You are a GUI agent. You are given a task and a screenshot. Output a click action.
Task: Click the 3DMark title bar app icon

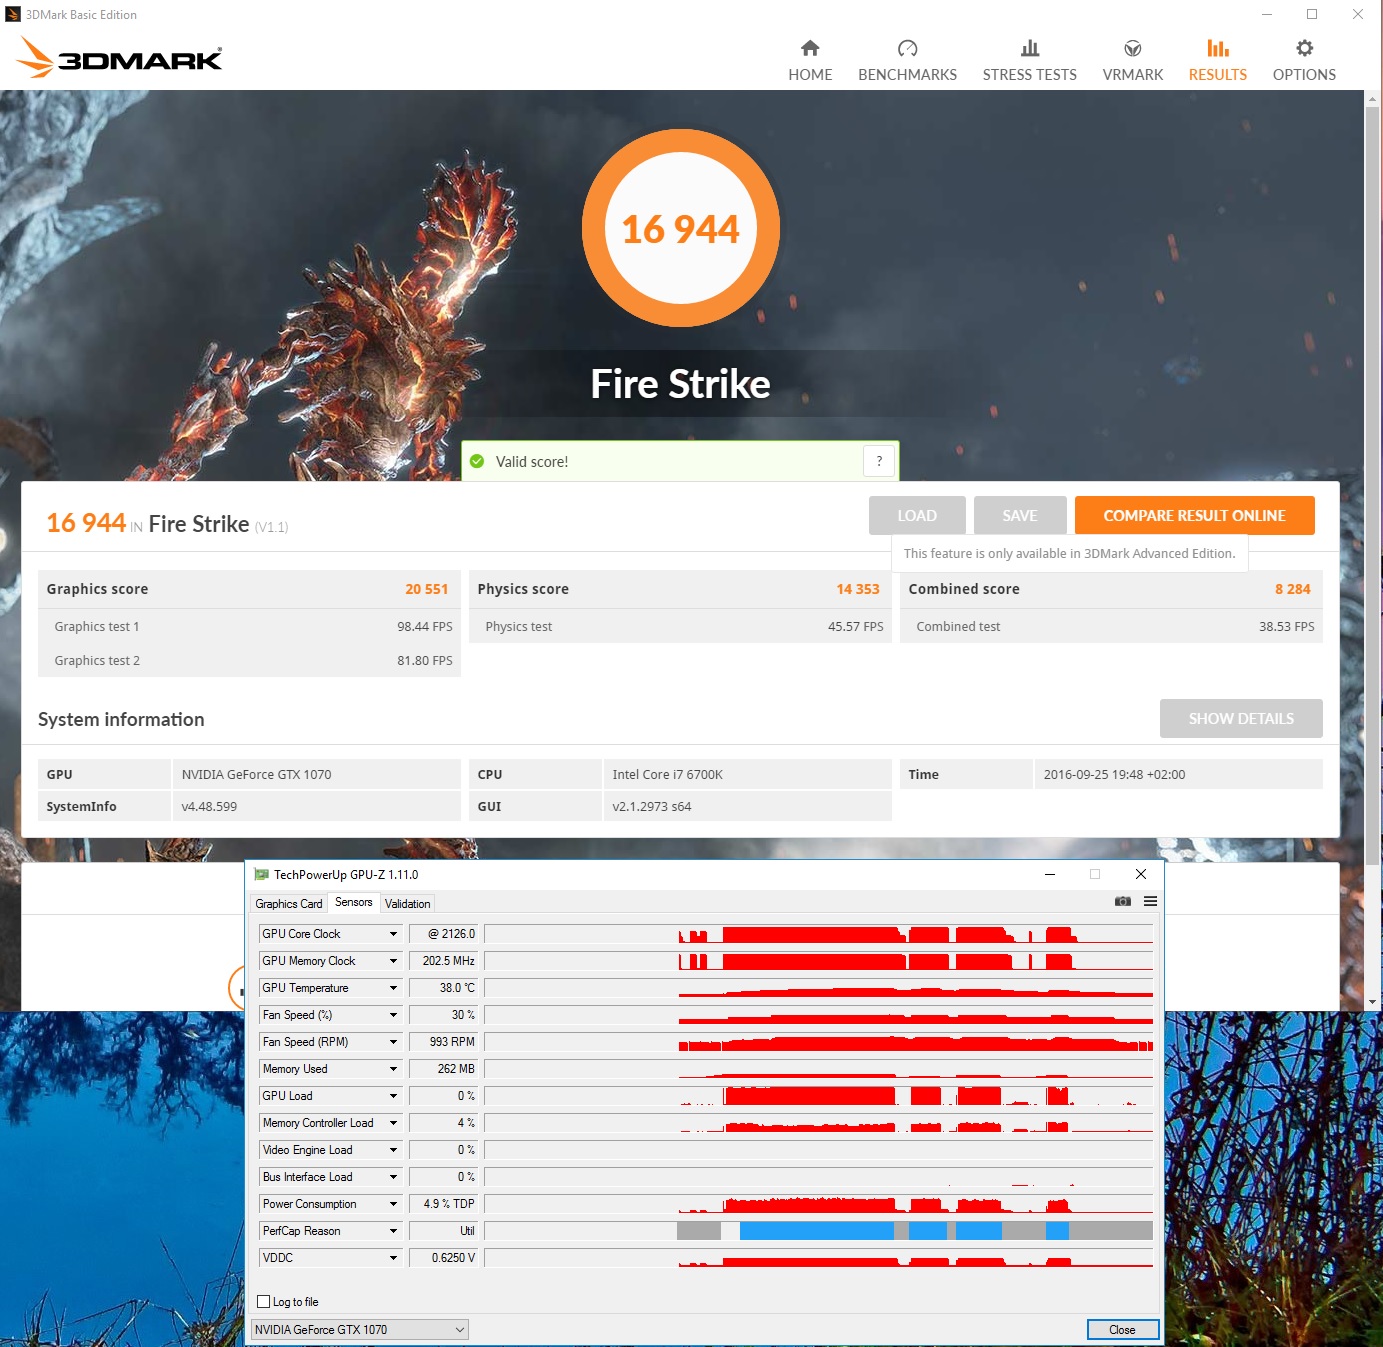[13, 14]
